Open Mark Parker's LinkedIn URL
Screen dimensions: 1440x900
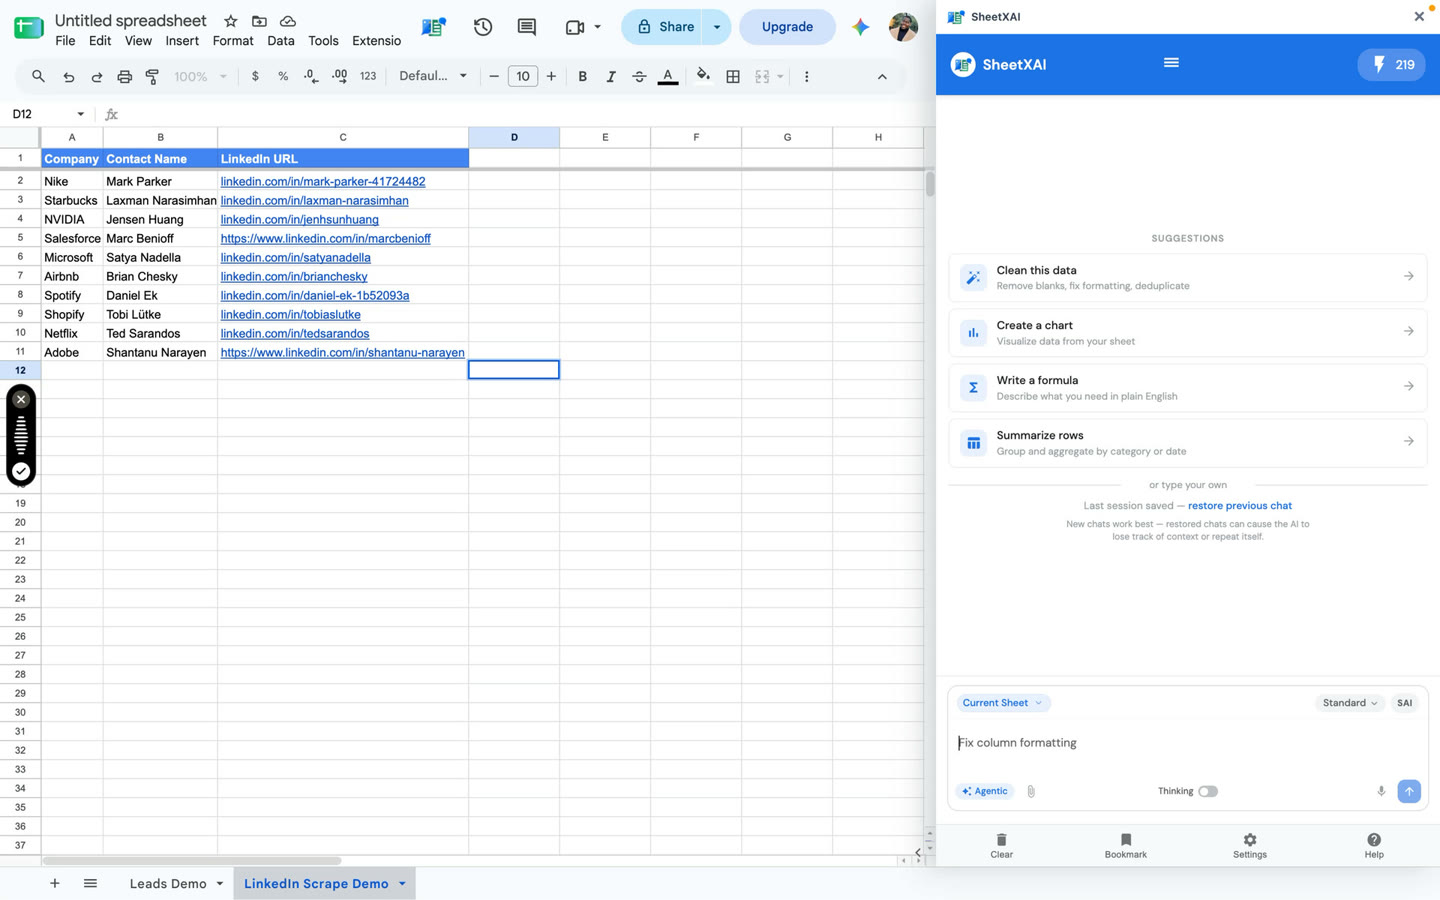click(x=322, y=182)
